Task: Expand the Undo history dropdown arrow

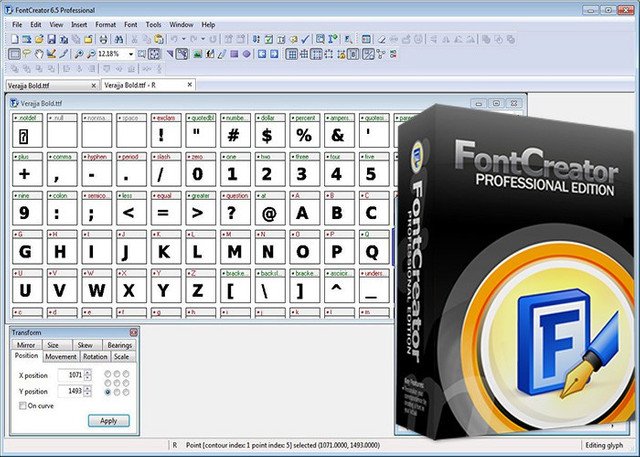Action: coord(184,39)
